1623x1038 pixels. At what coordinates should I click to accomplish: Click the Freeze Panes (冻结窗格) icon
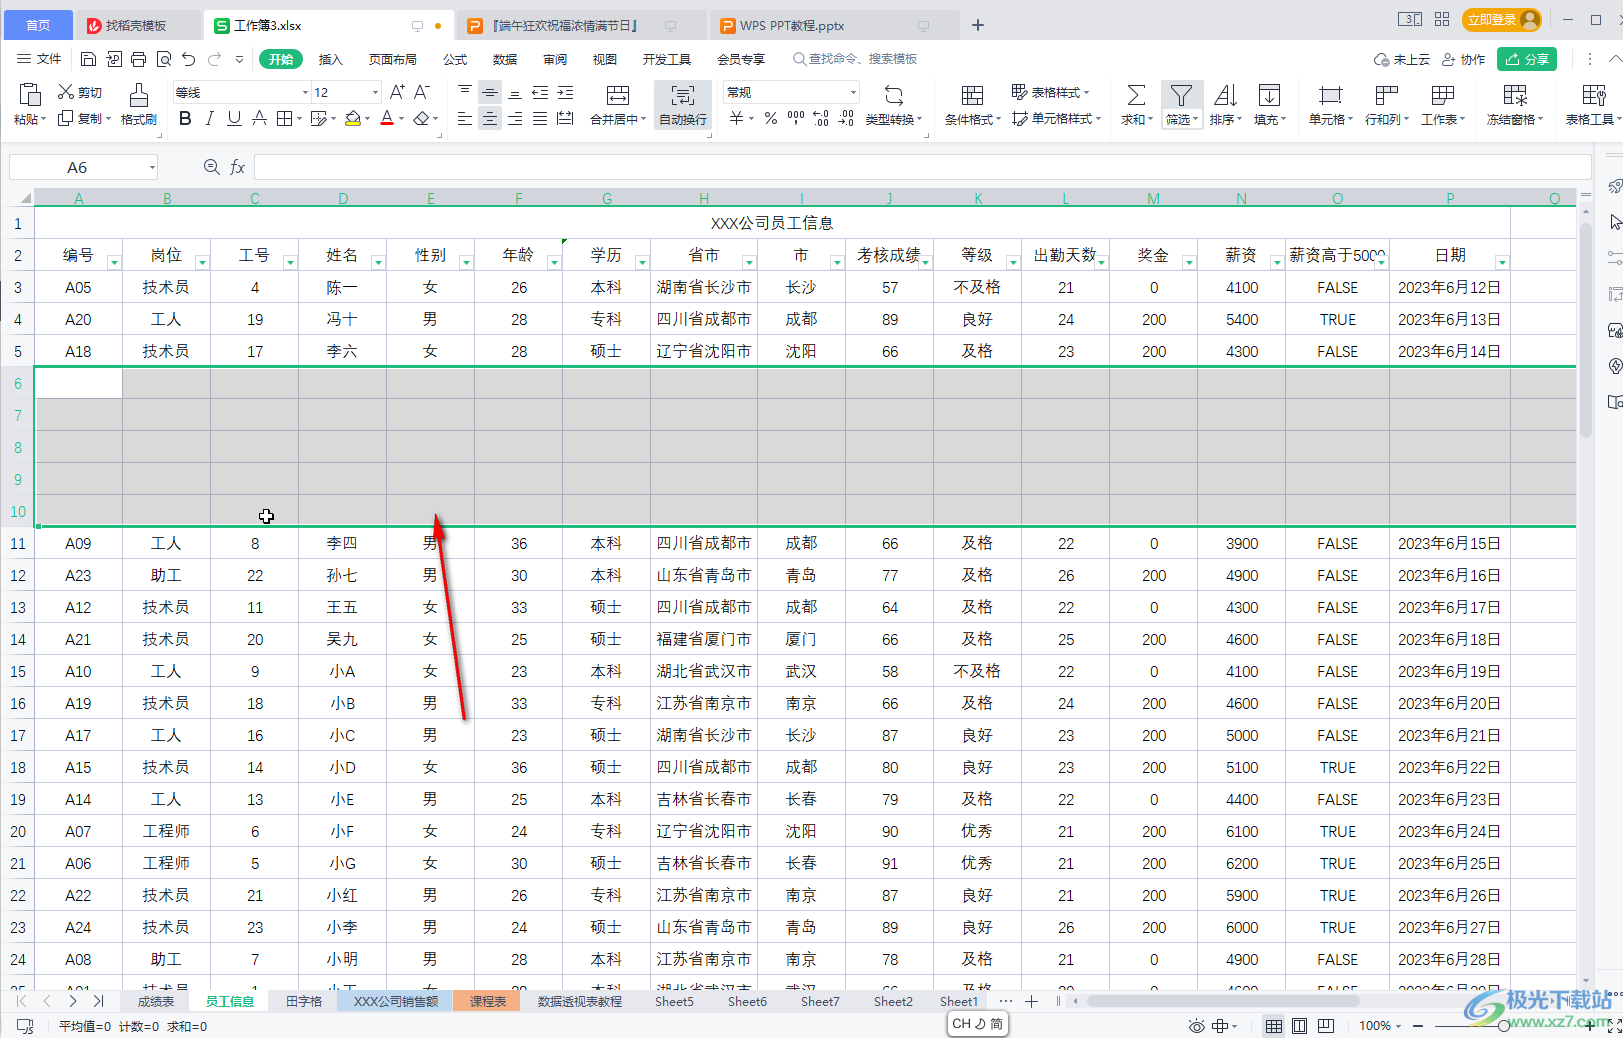1515,95
